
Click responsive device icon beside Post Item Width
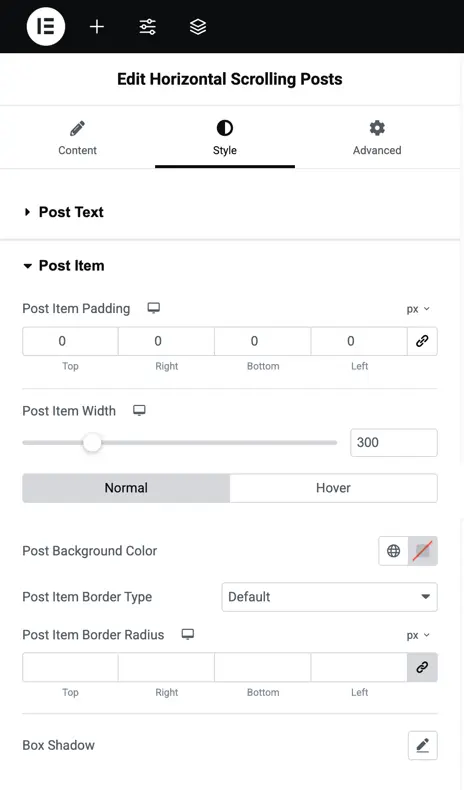coord(140,410)
